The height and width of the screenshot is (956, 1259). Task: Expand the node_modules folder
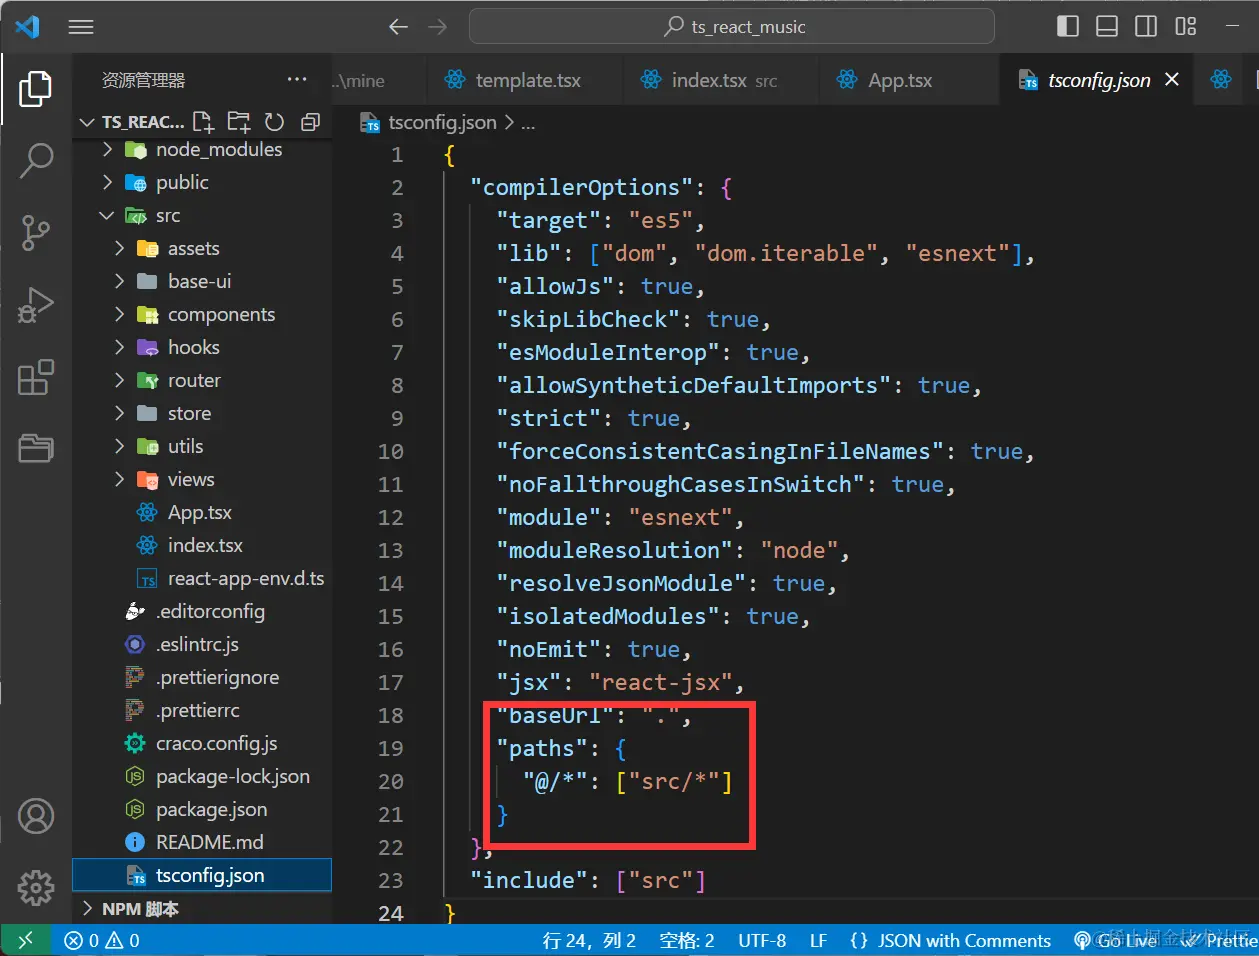[108, 150]
